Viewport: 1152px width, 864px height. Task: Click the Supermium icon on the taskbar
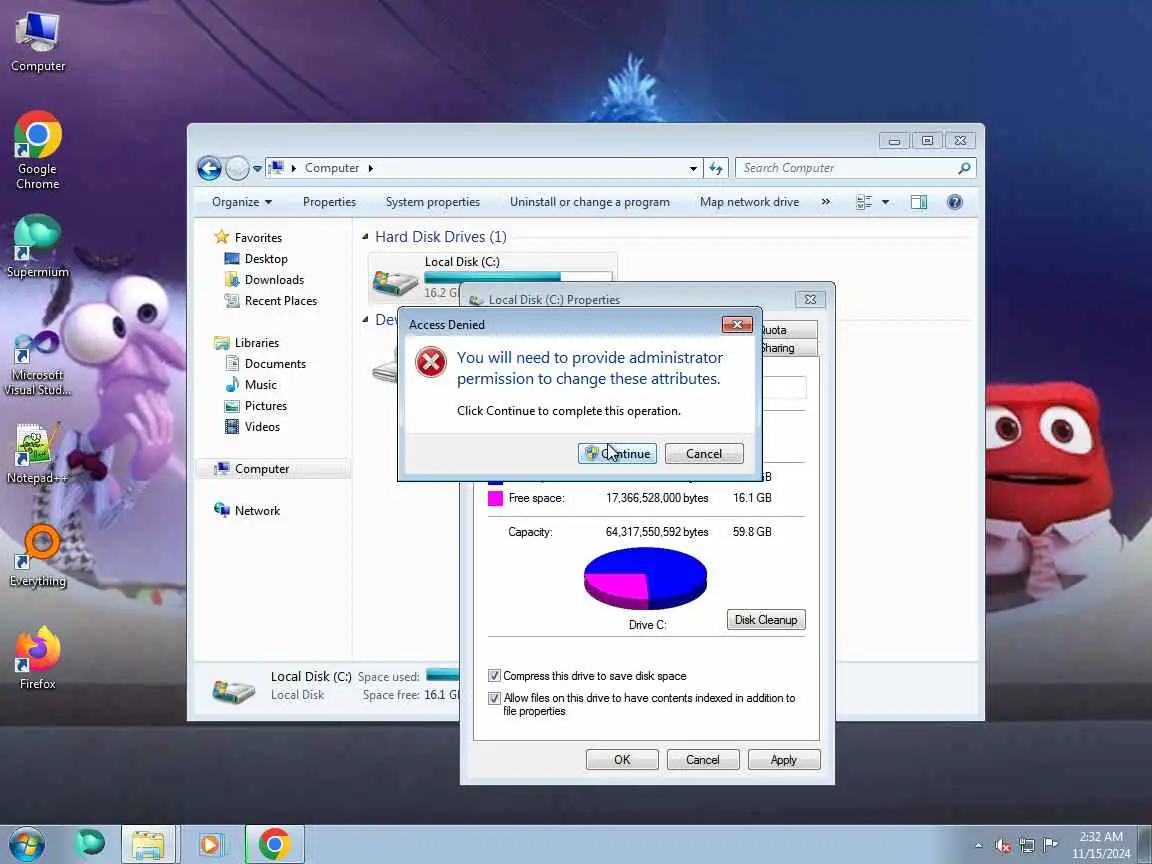pos(90,844)
